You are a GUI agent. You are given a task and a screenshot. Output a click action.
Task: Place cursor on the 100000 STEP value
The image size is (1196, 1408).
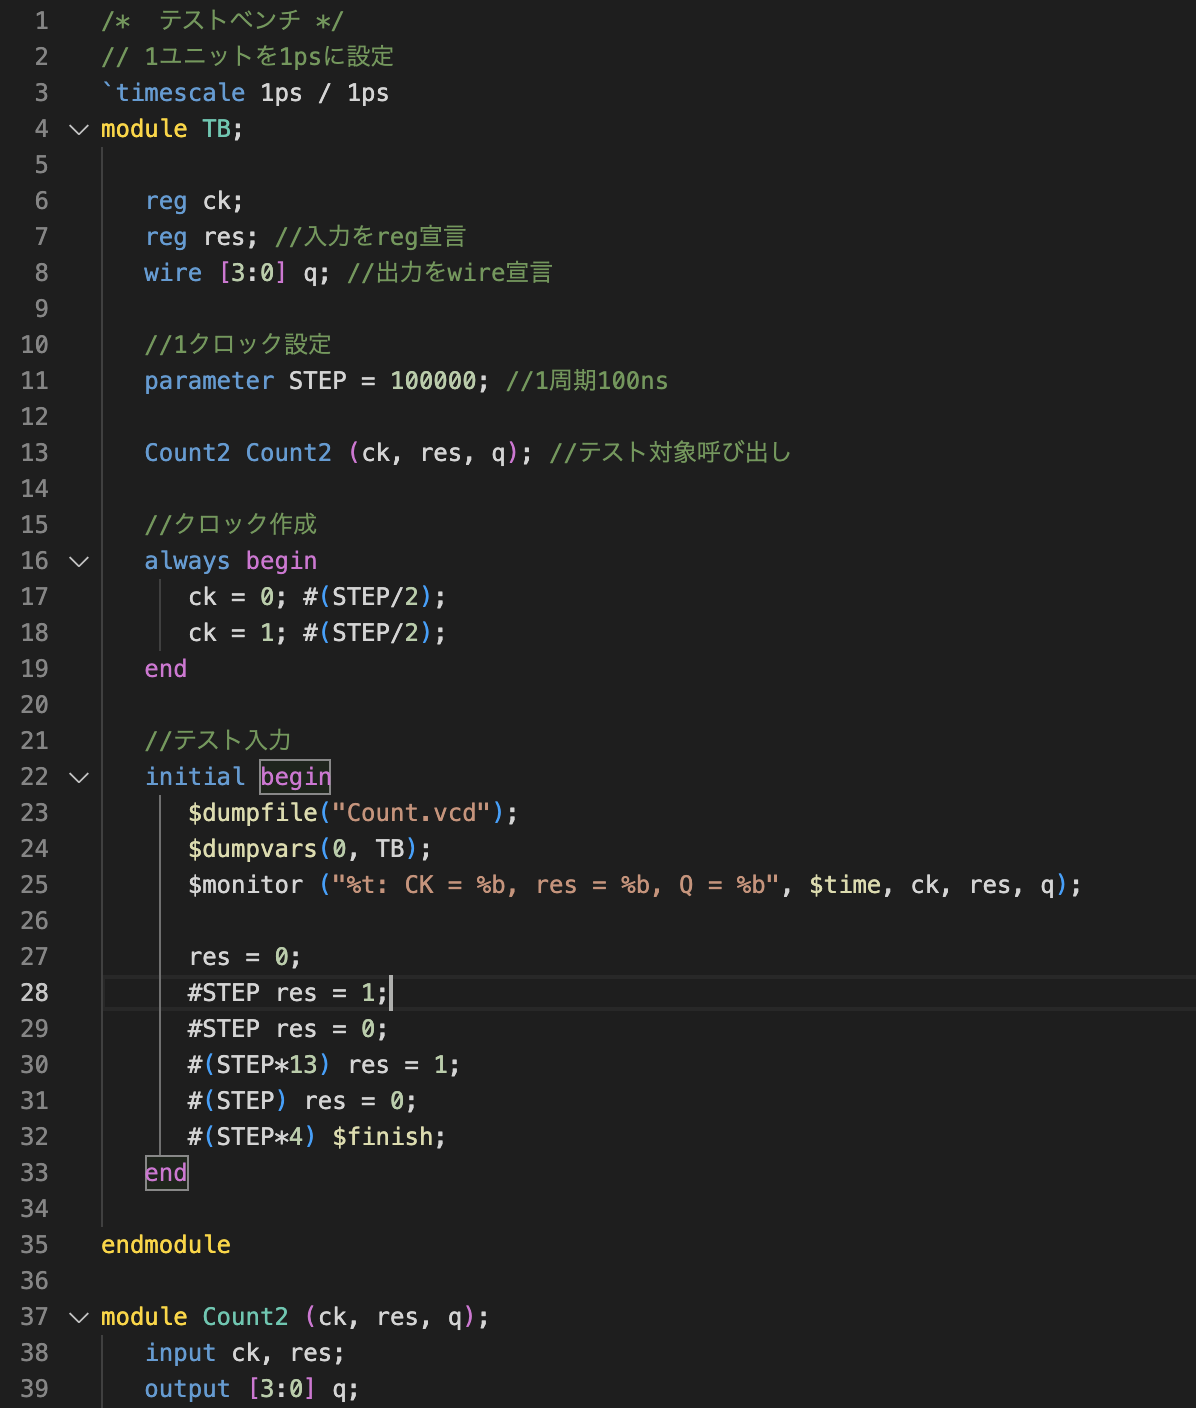tap(433, 381)
